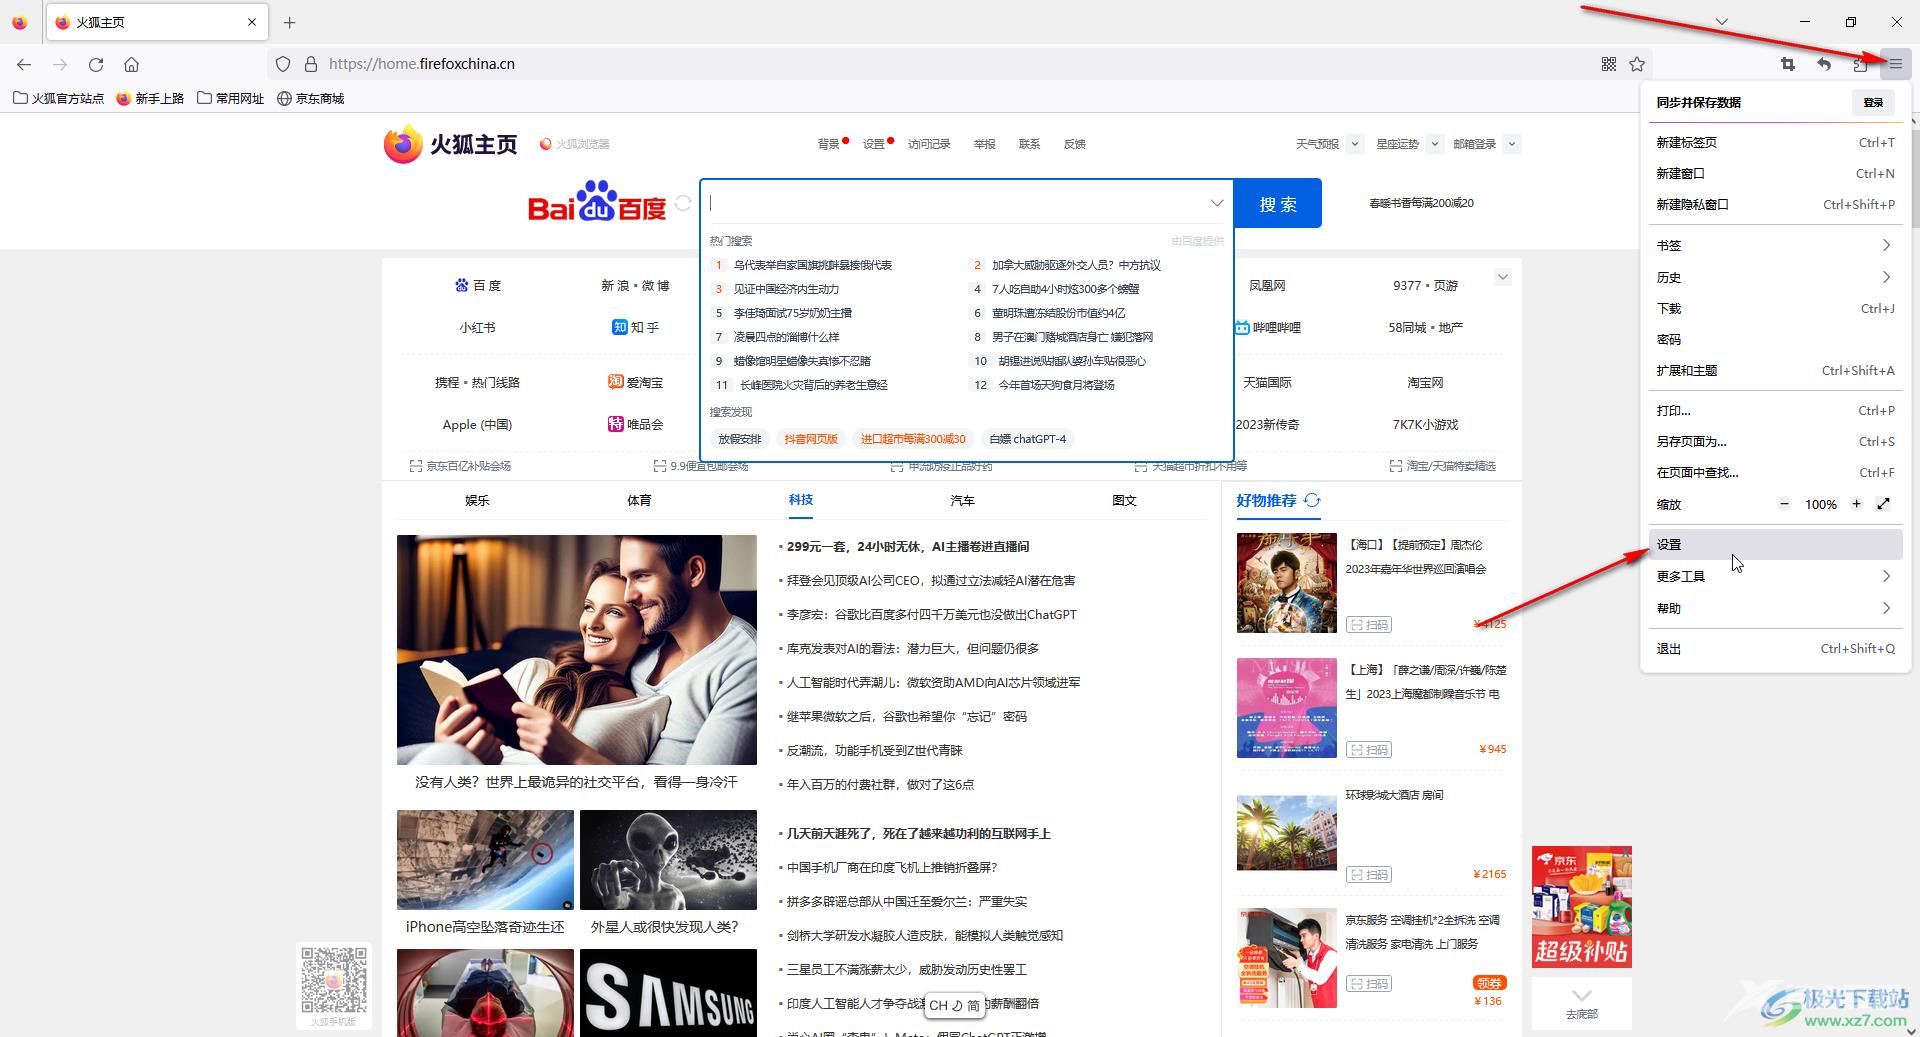The image size is (1920, 1037).
Task: Go back to previous page
Action: click(24, 64)
